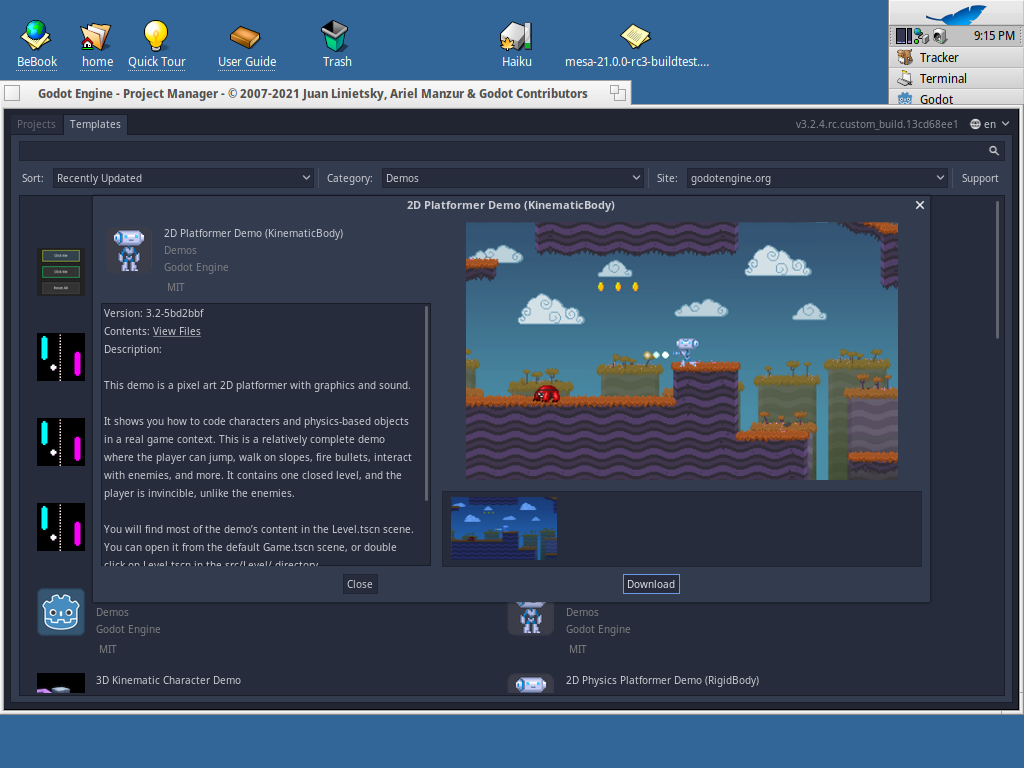1024x768 pixels.
Task: Click the robot asset icon in dialog
Action: coord(129,249)
